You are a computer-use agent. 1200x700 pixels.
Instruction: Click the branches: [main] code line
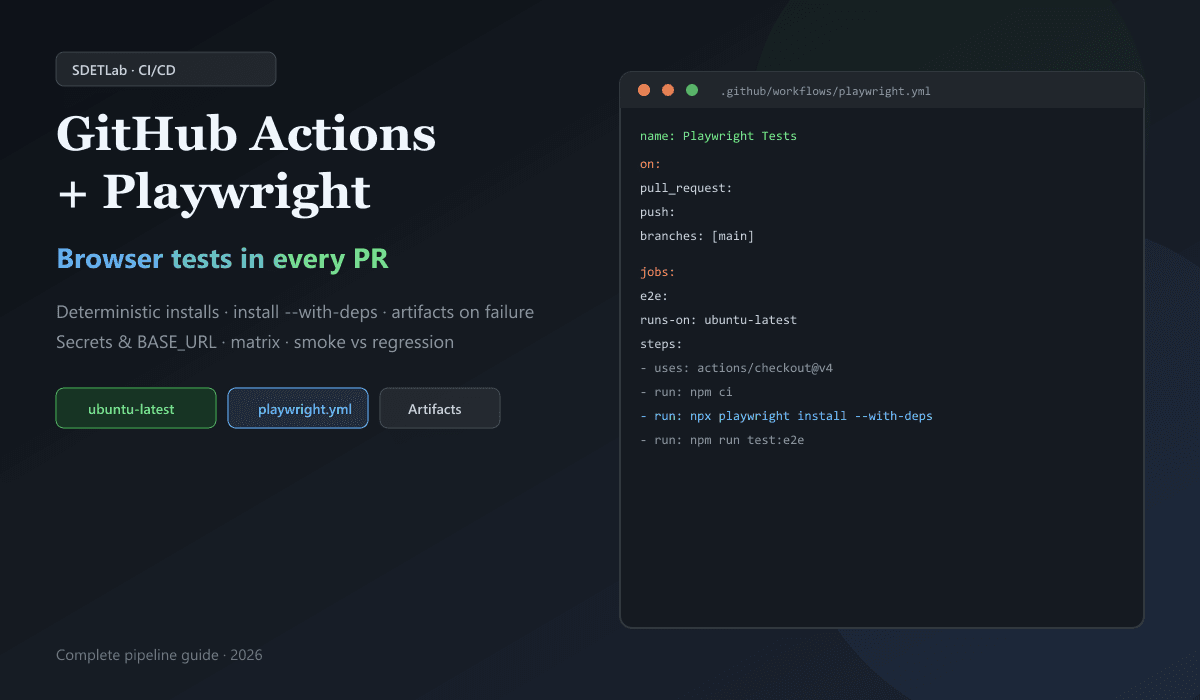tap(697, 236)
